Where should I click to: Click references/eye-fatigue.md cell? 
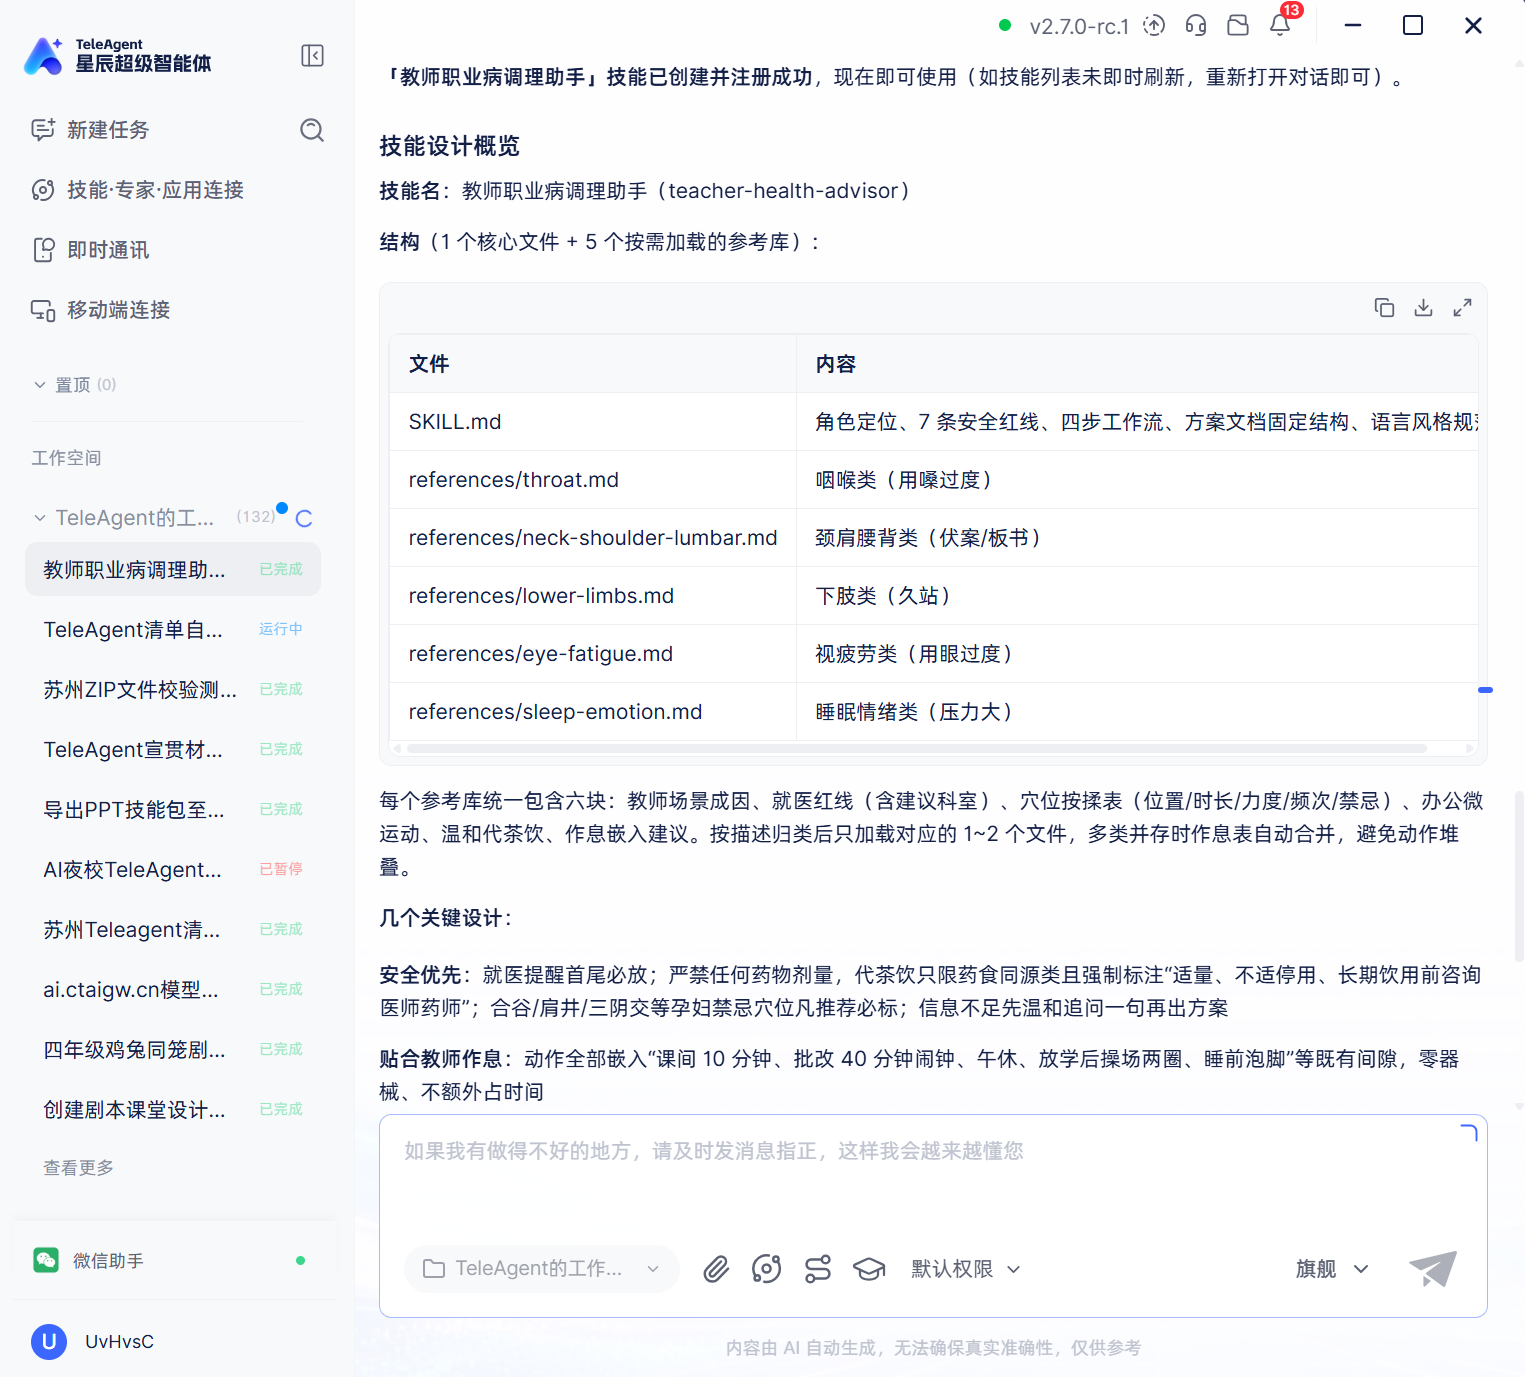tap(593, 654)
